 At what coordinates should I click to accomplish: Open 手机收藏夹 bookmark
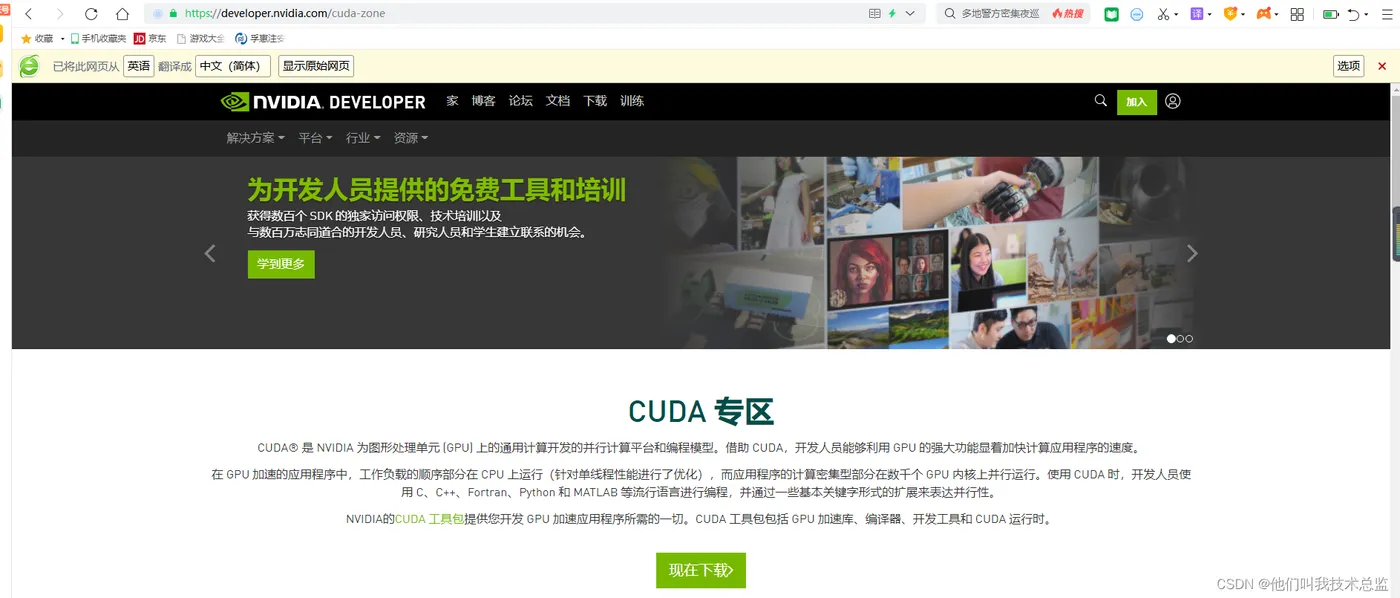click(x=98, y=38)
